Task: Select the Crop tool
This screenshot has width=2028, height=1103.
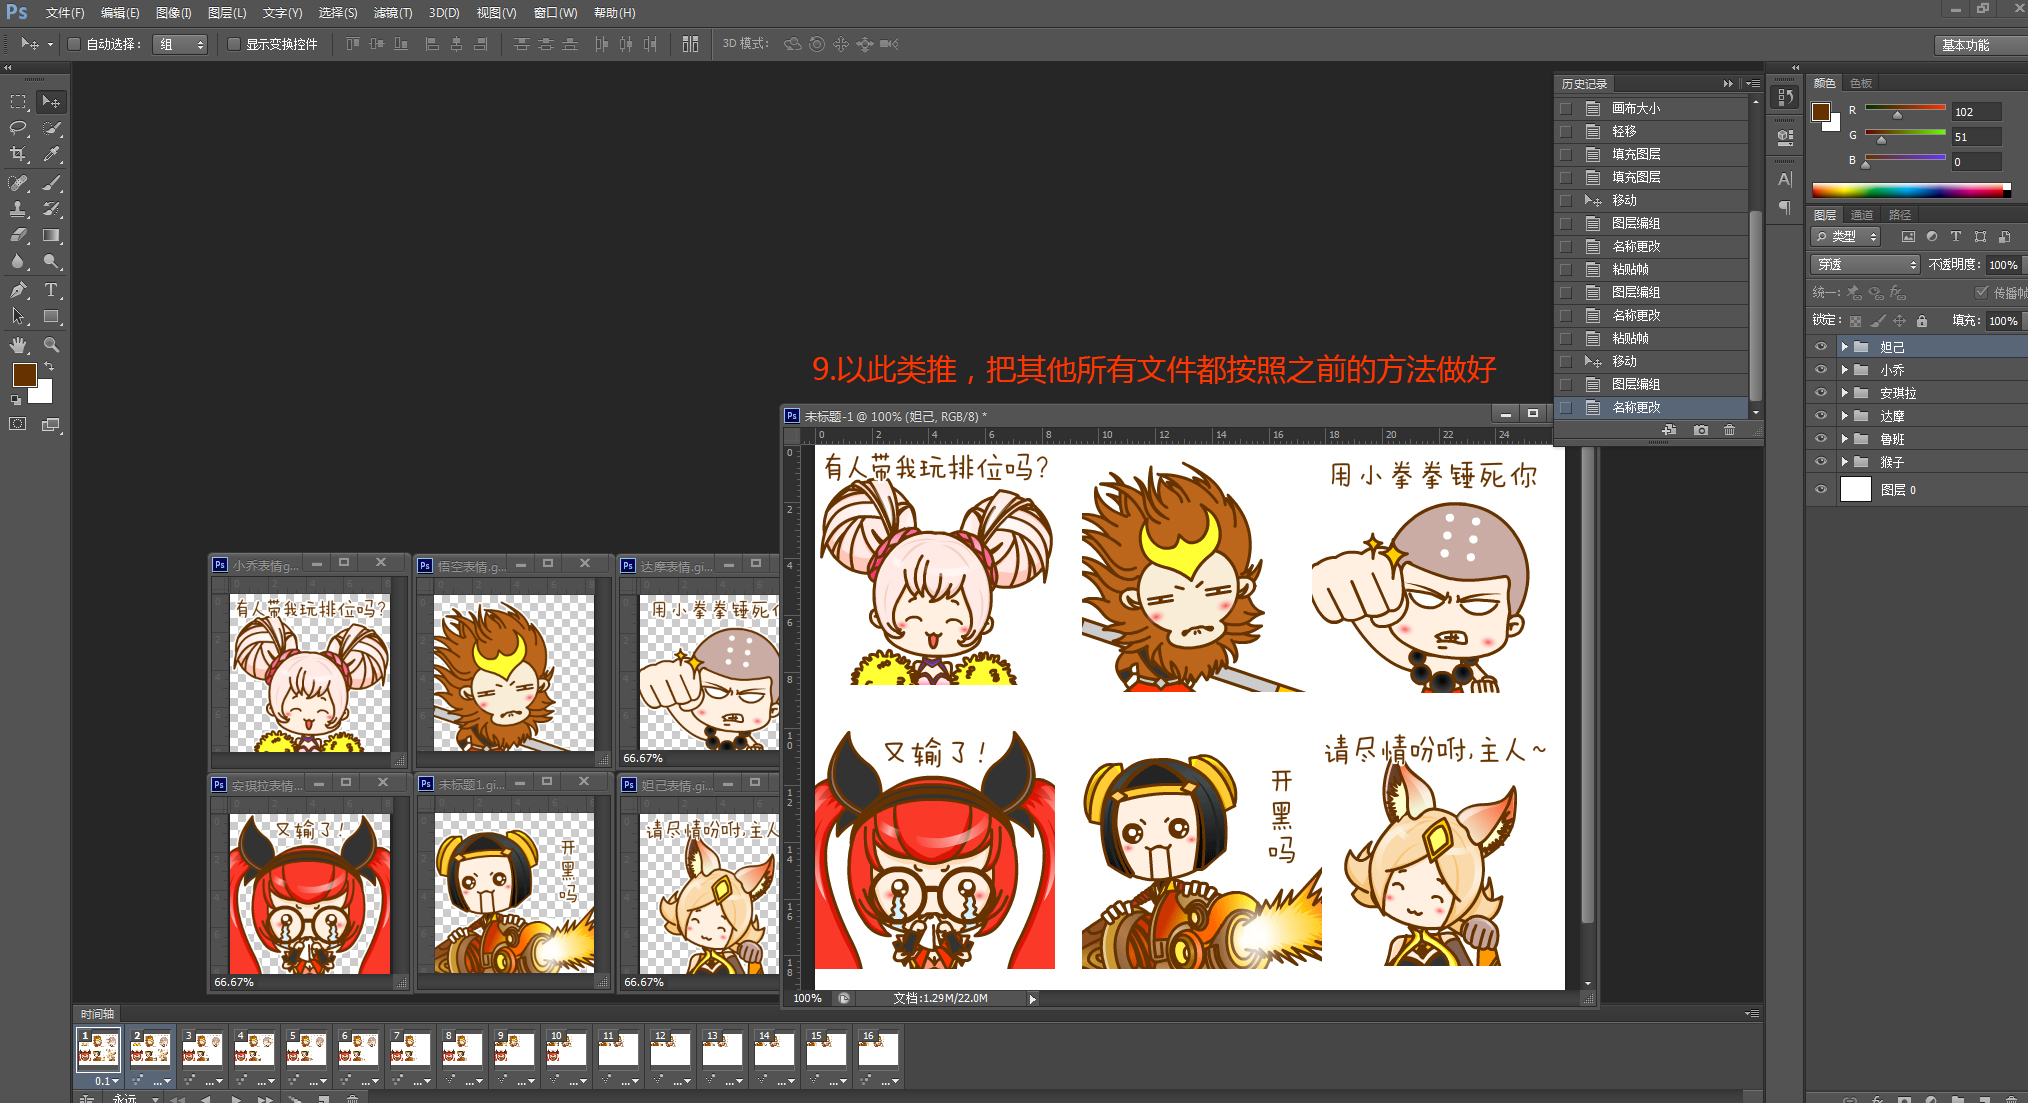Action: pos(18,155)
